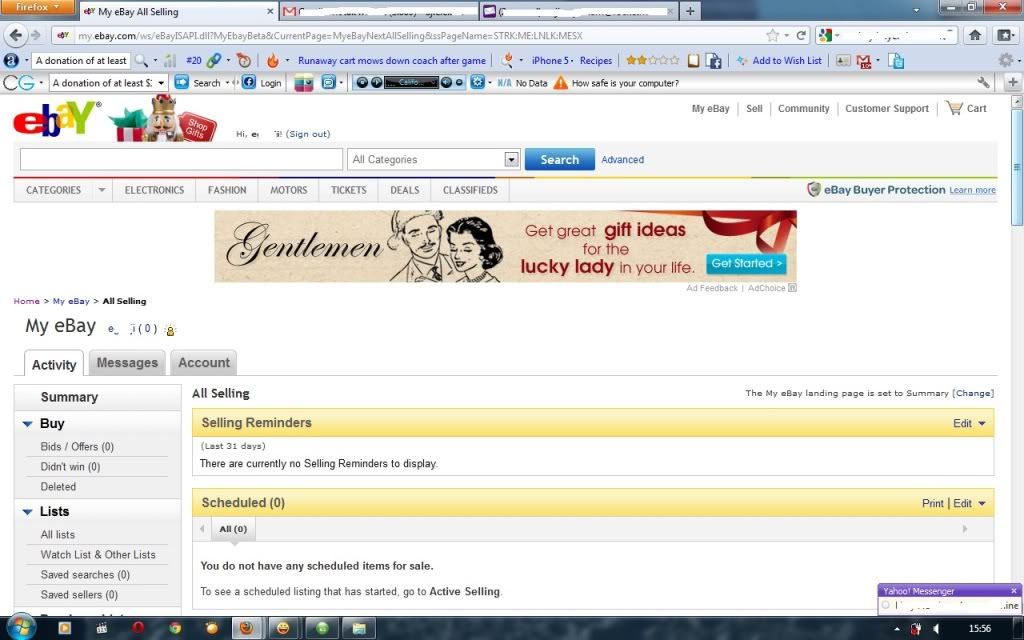
Task: Click the blue arrow Search icon in toolbar
Action: pos(182,83)
